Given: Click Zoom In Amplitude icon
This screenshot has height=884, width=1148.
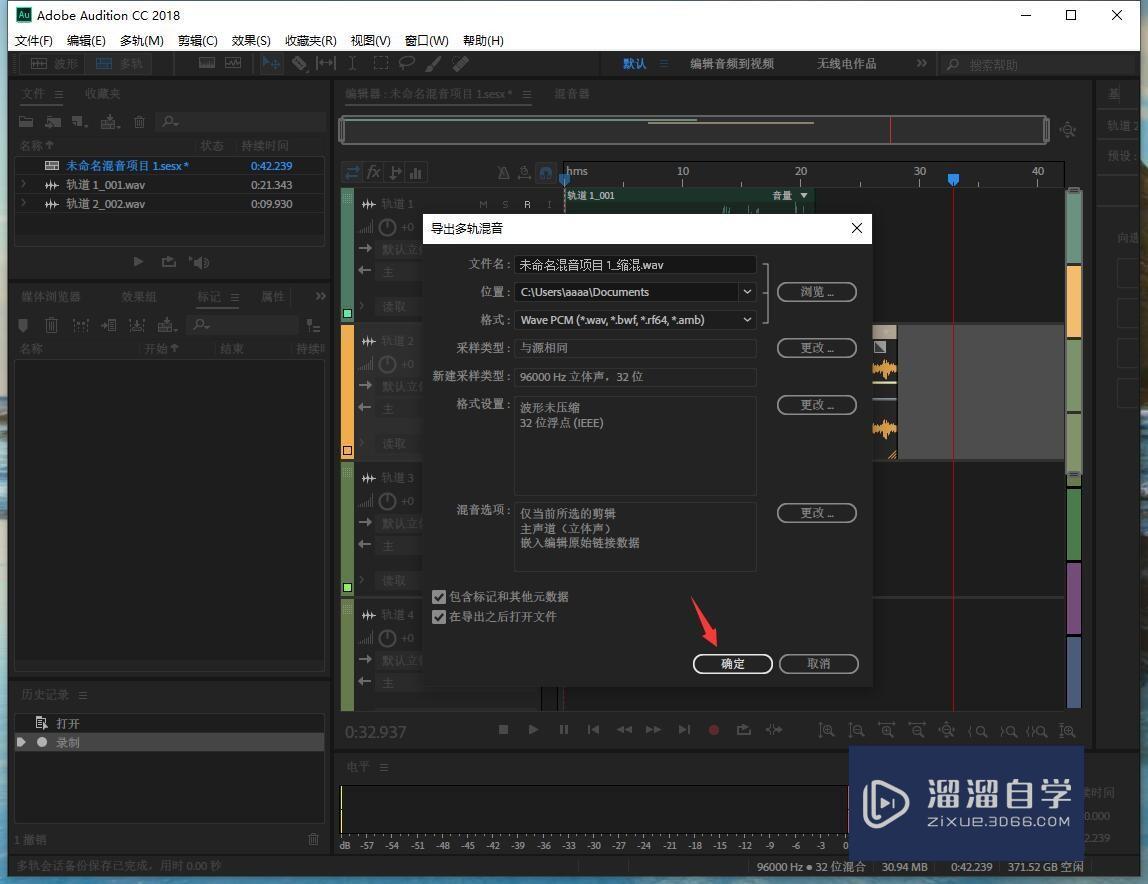Looking at the screenshot, I should [826, 730].
